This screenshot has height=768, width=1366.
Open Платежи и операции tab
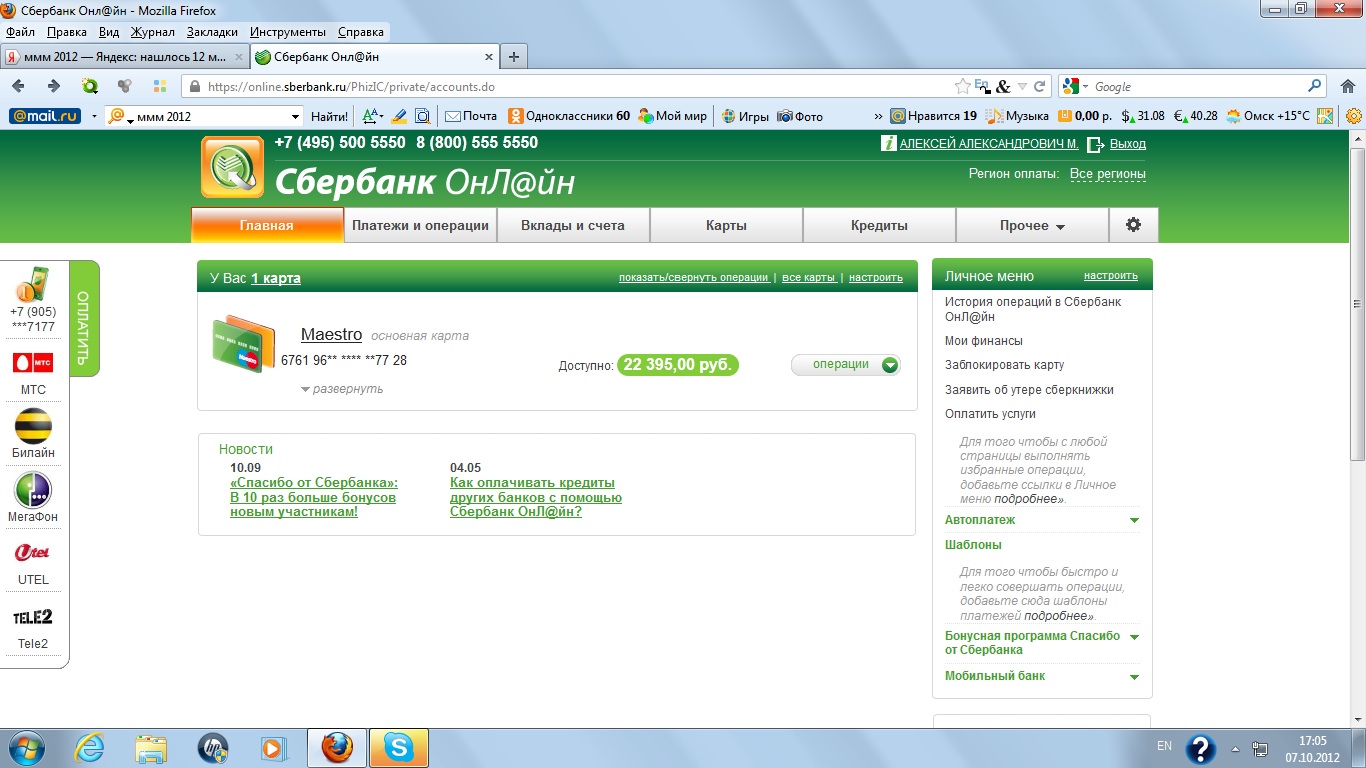420,225
